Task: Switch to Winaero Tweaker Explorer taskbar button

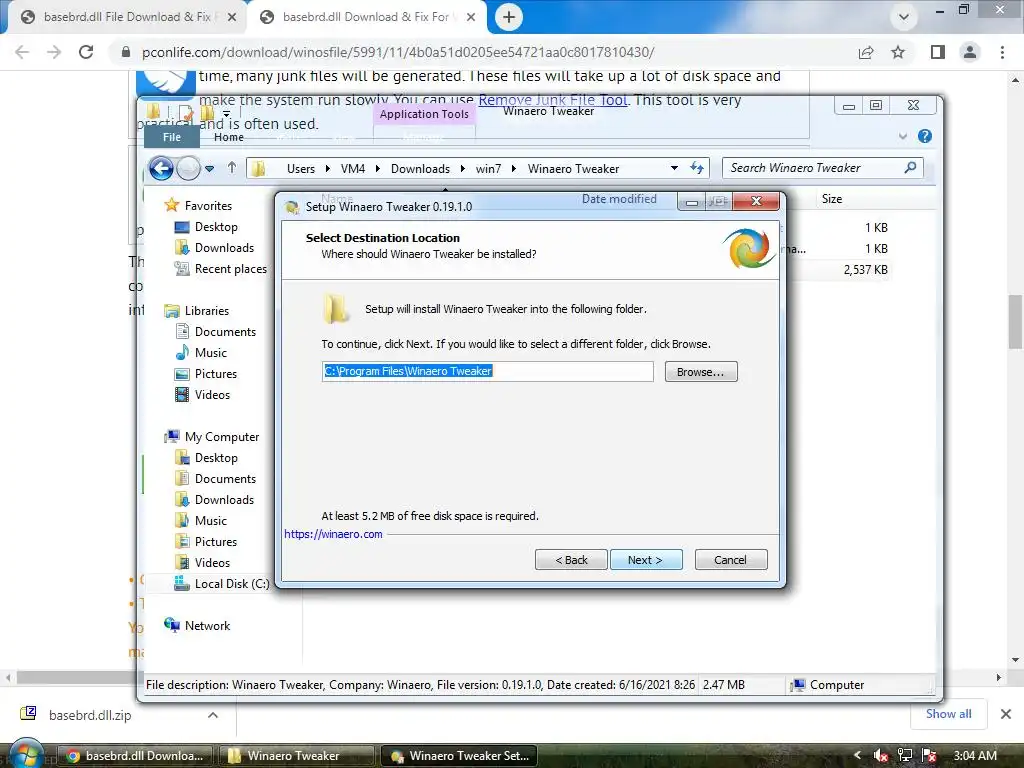Action: tap(296, 756)
